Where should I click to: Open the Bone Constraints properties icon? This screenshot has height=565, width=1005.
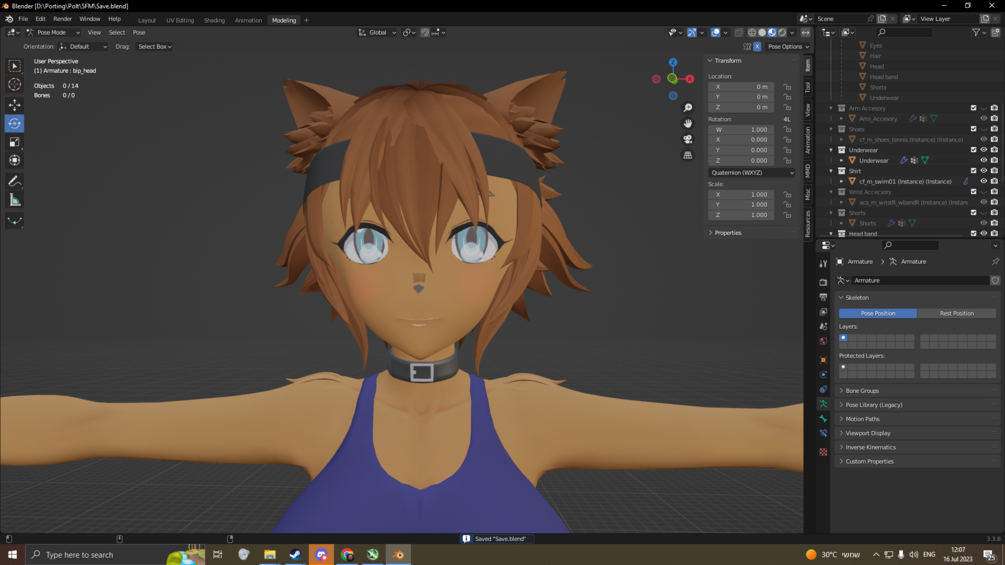point(824,434)
